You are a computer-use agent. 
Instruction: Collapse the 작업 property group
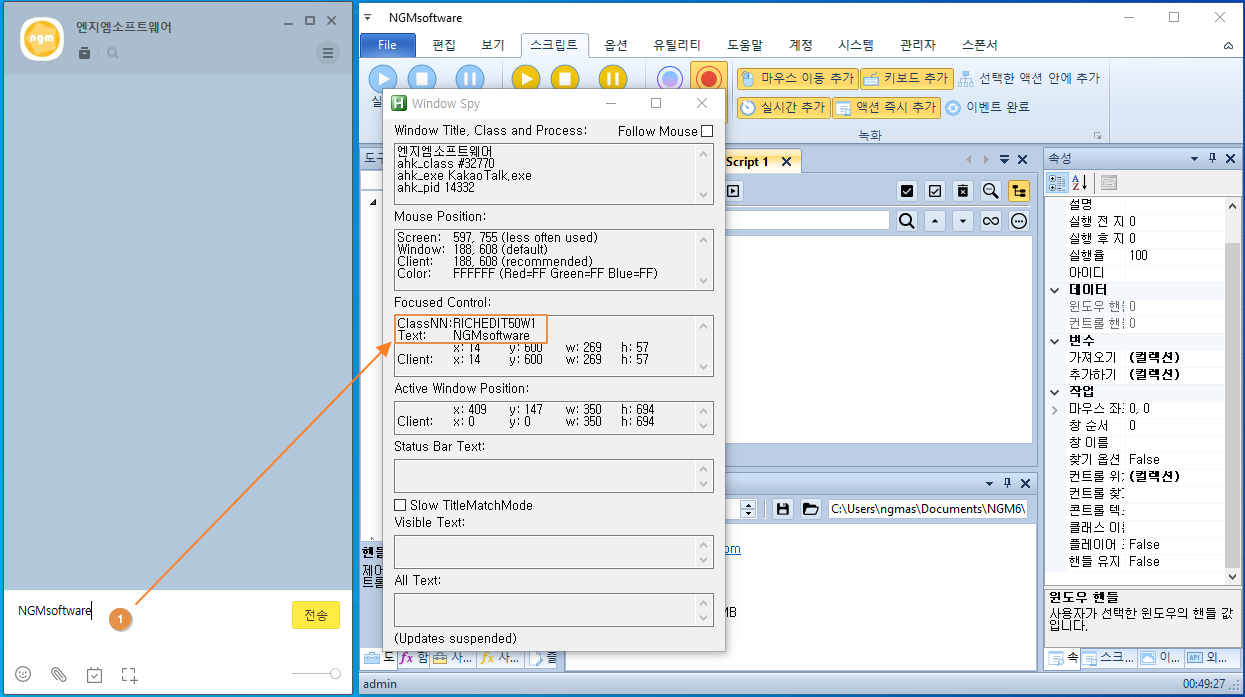click(x=1055, y=392)
